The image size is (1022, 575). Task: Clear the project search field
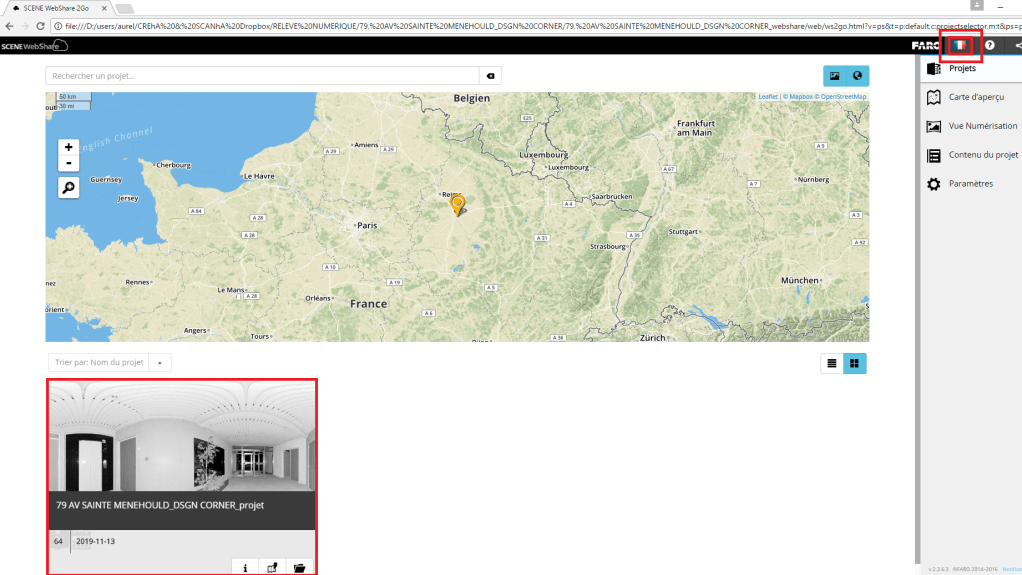(490, 76)
